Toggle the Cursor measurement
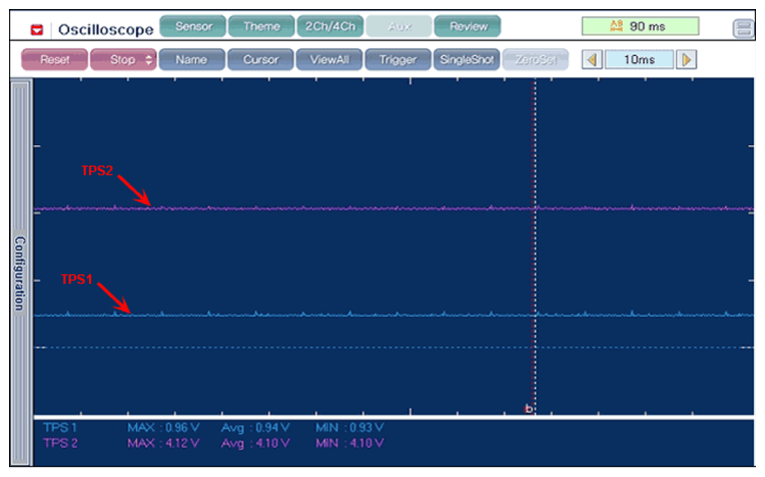 click(261, 60)
